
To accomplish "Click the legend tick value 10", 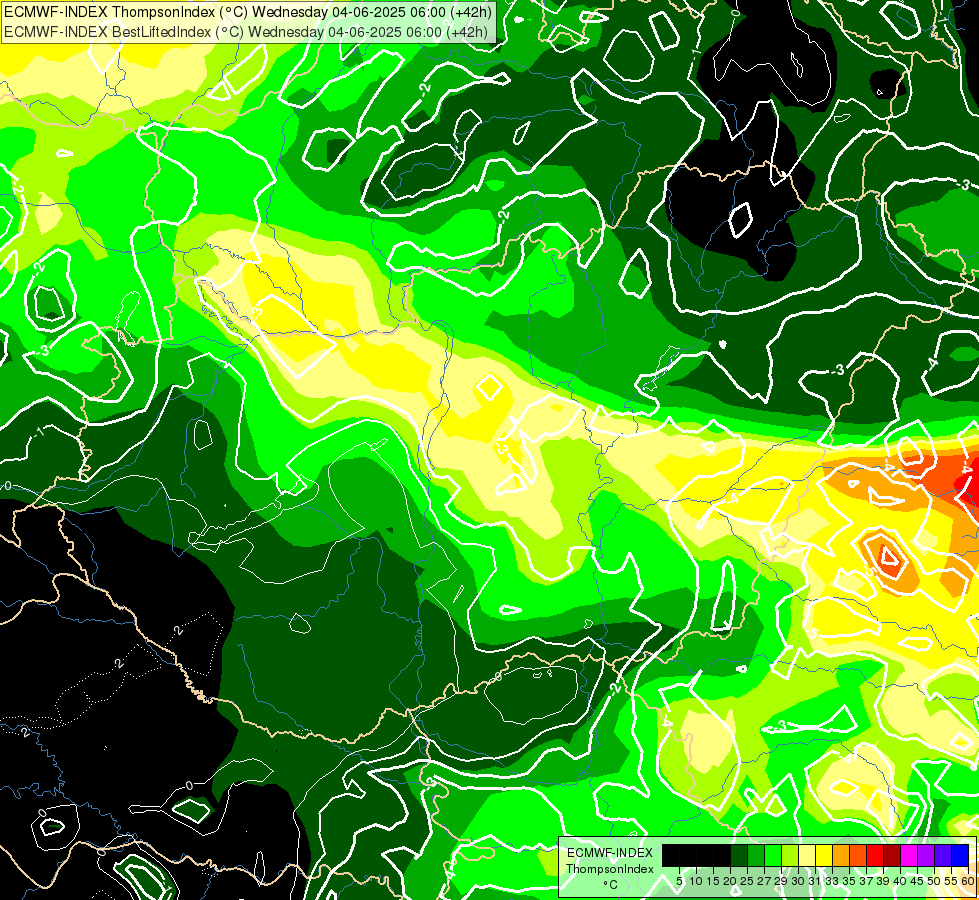I will click(x=696, y=881).
